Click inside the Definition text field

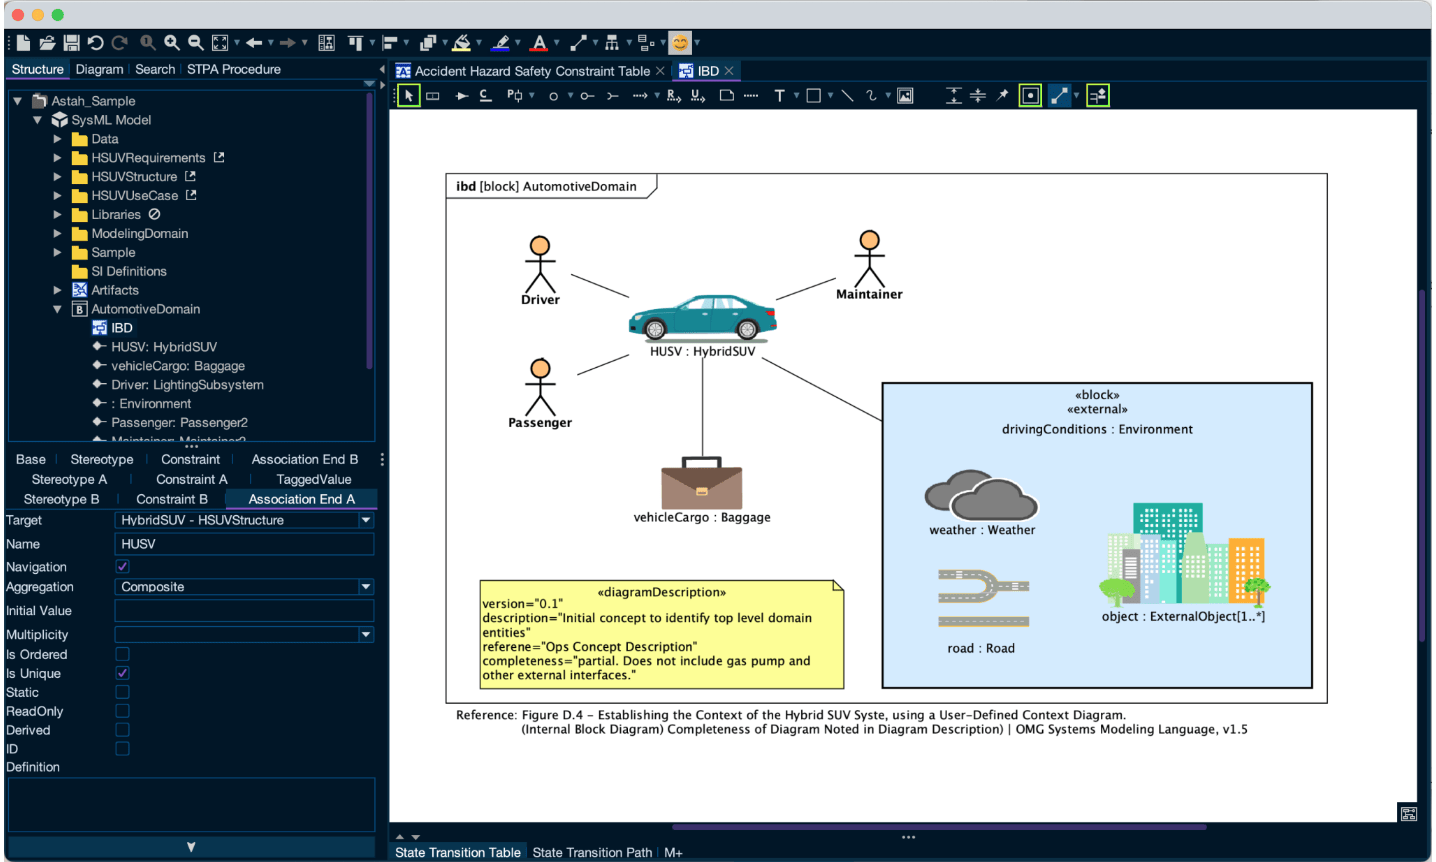190,803
